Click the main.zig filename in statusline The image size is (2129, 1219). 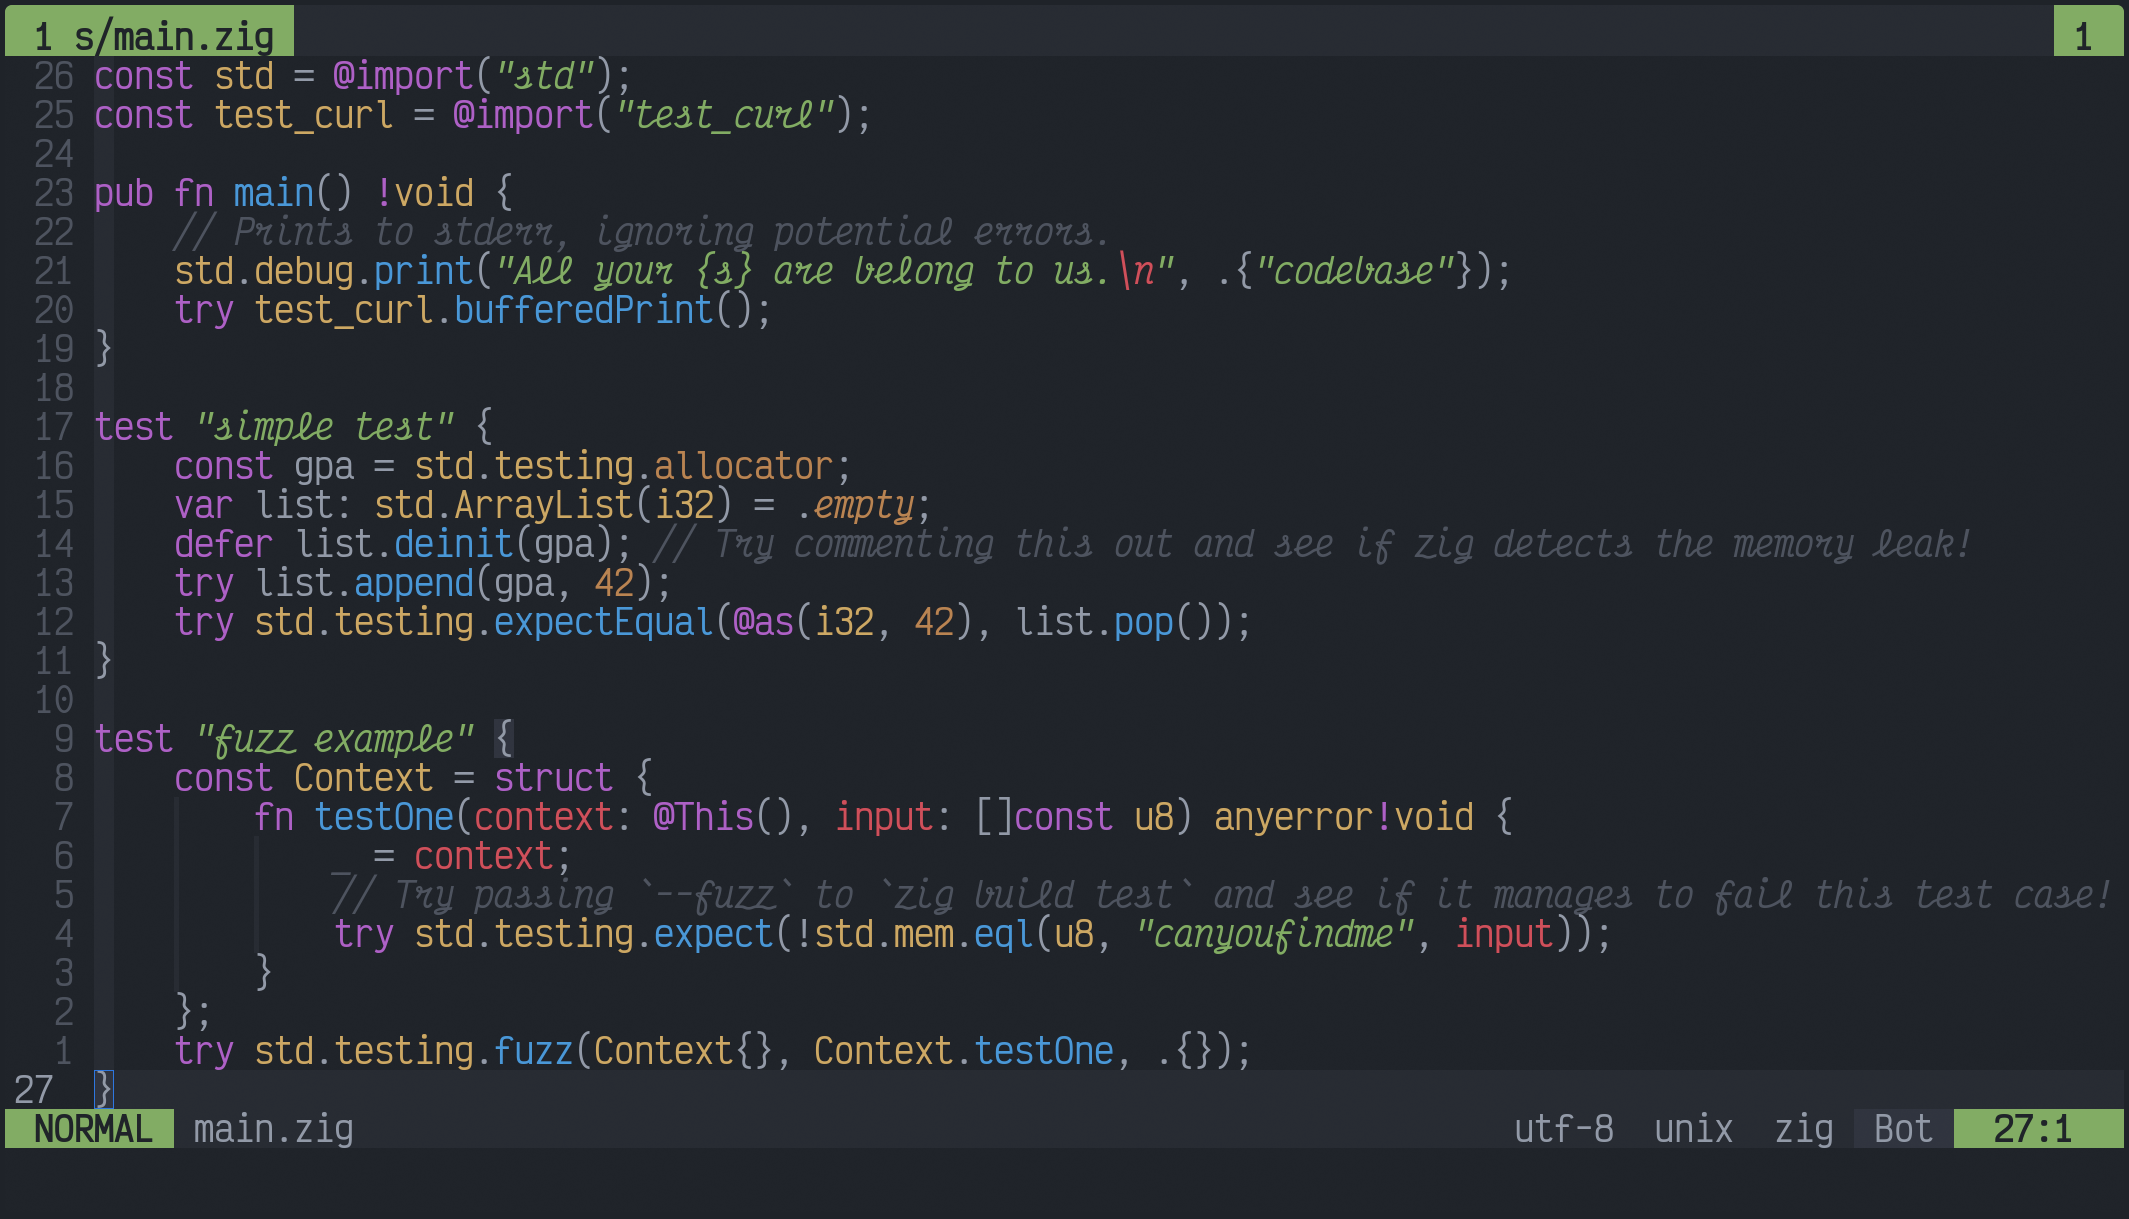click(273, 1129)
